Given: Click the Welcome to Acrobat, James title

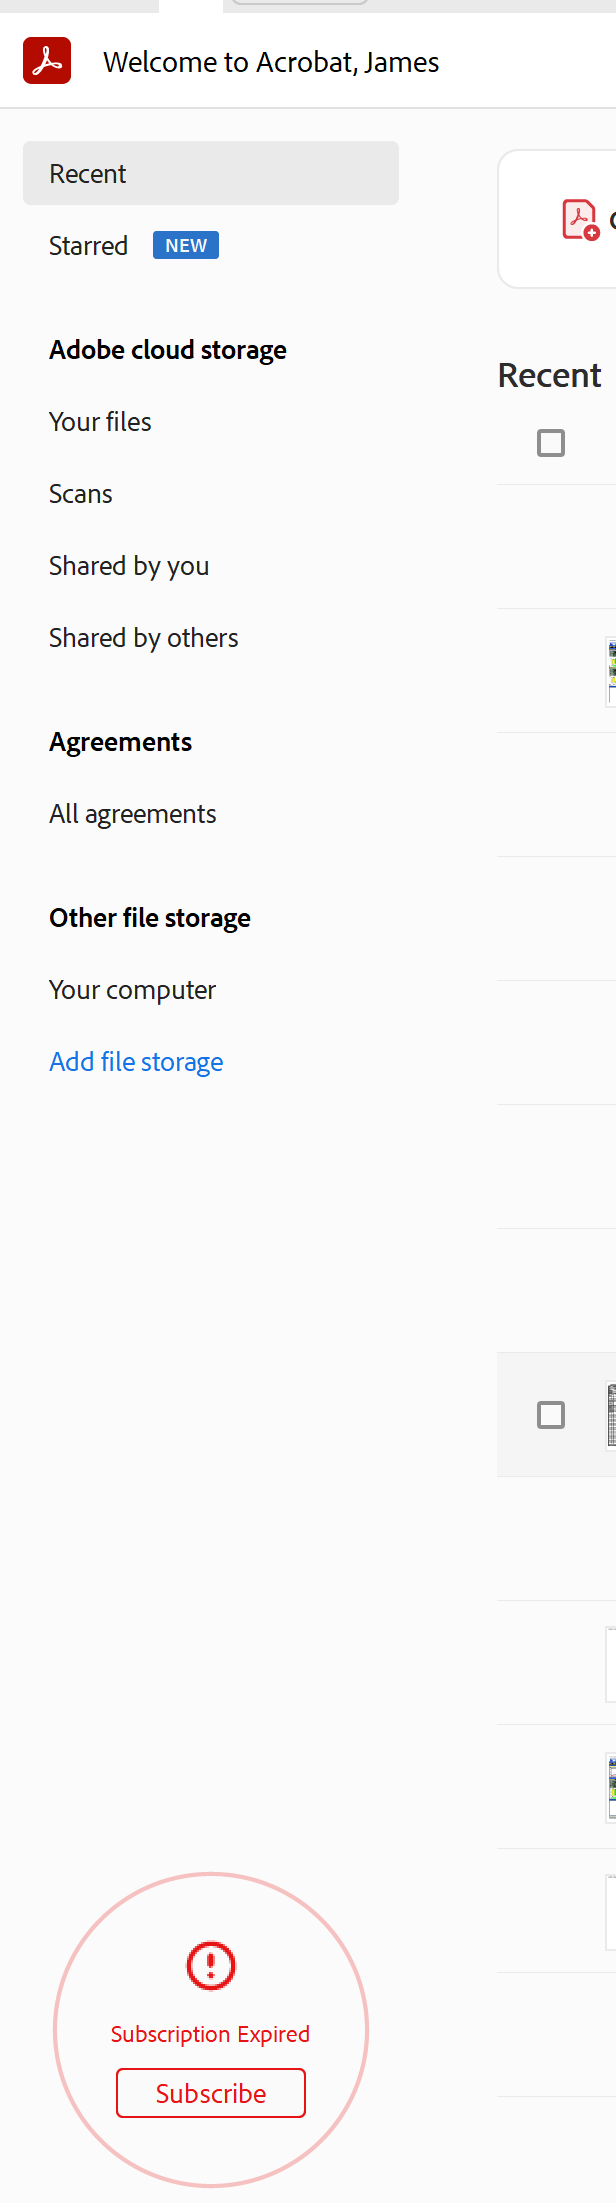Looking at the screenshot, I should [x=272, y=62].
